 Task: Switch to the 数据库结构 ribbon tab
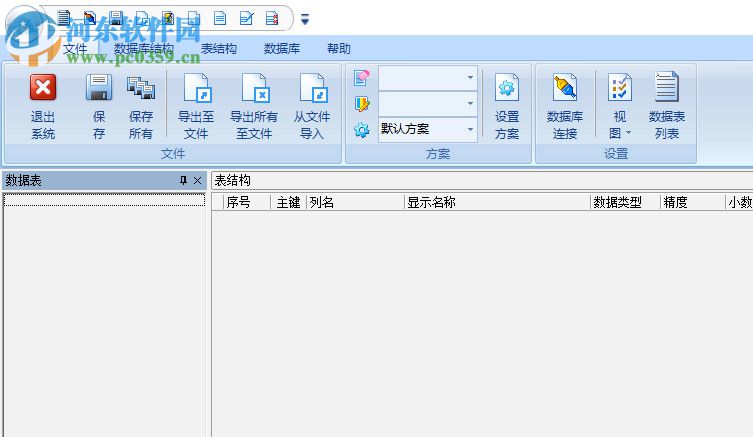pyautogui.click(x=143, y=49)
